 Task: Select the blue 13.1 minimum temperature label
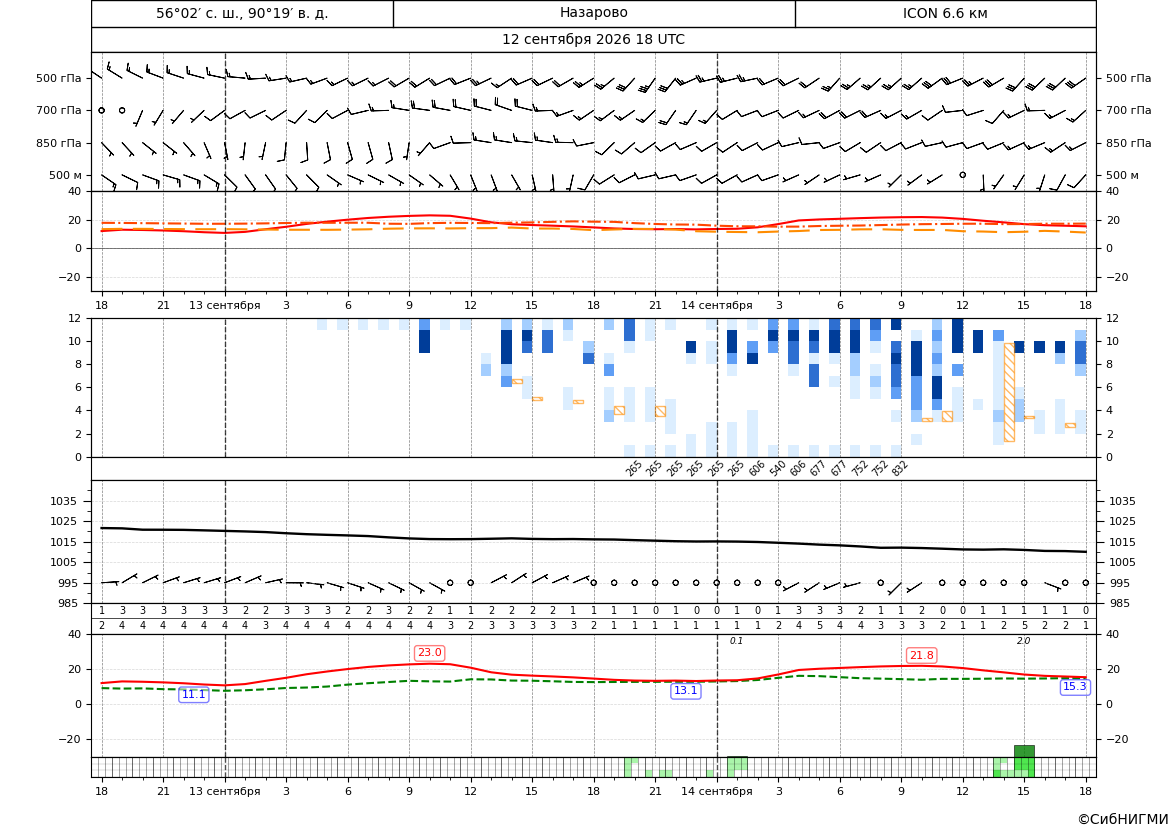(686, 691)
